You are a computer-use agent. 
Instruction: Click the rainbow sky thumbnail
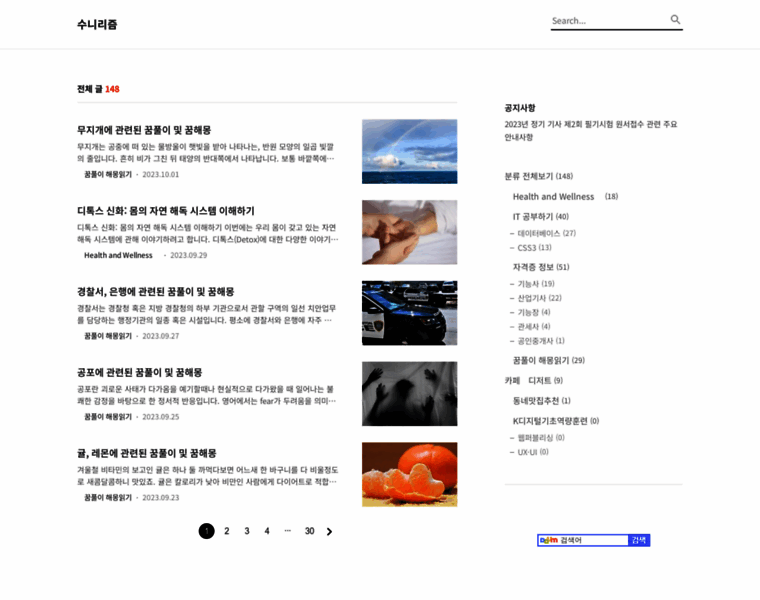click(x=410, y=152)
